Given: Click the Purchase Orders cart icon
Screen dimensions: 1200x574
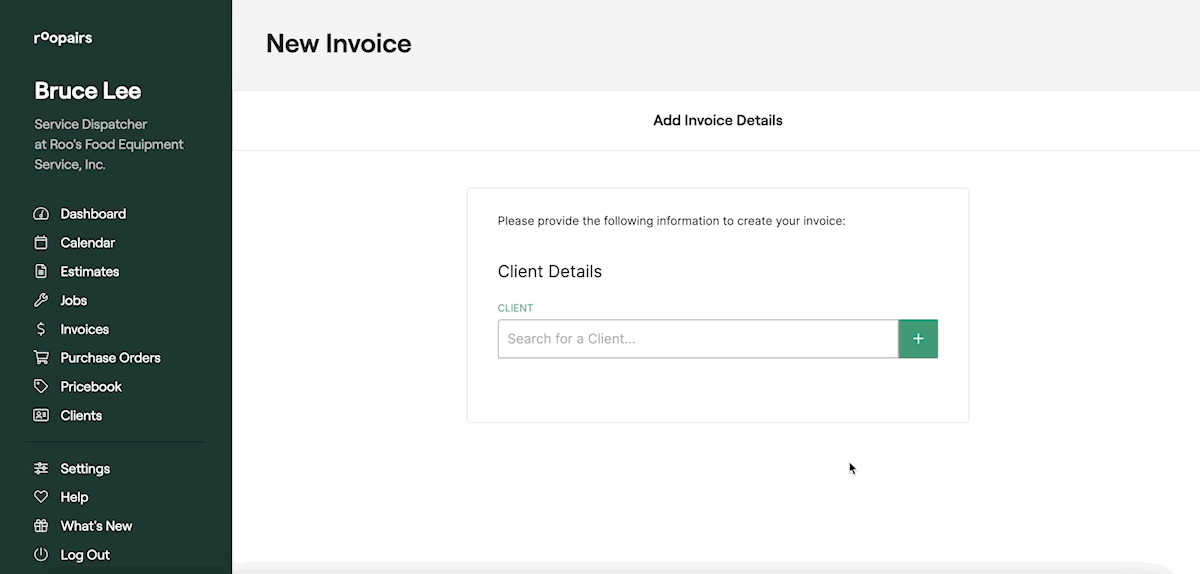Looking at the screenshot, I should (41, 358).
